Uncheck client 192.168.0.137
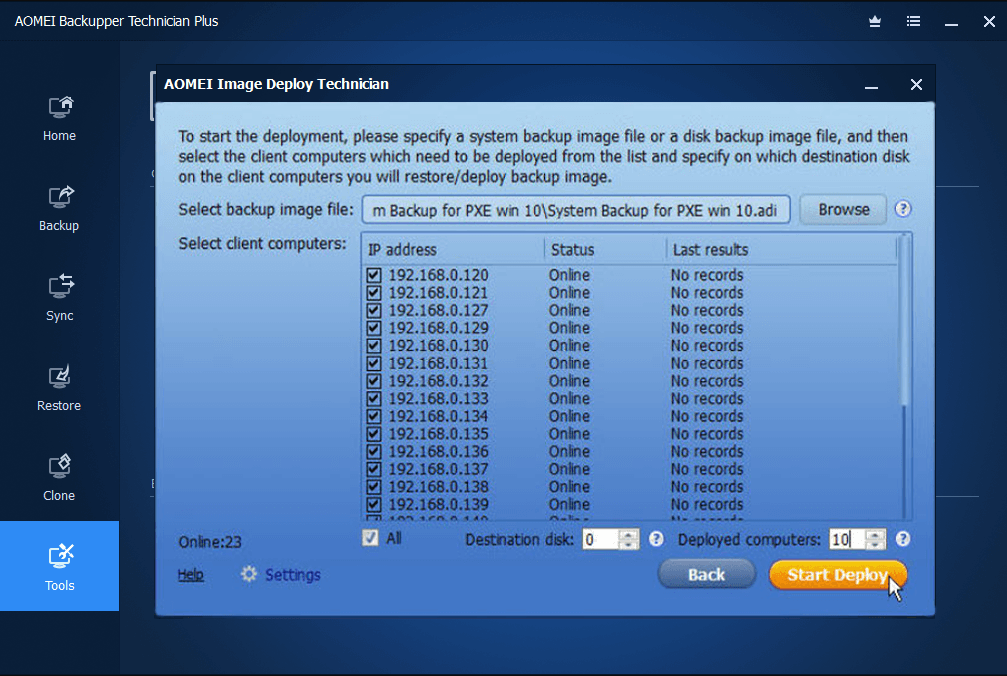 pos(374,469)
